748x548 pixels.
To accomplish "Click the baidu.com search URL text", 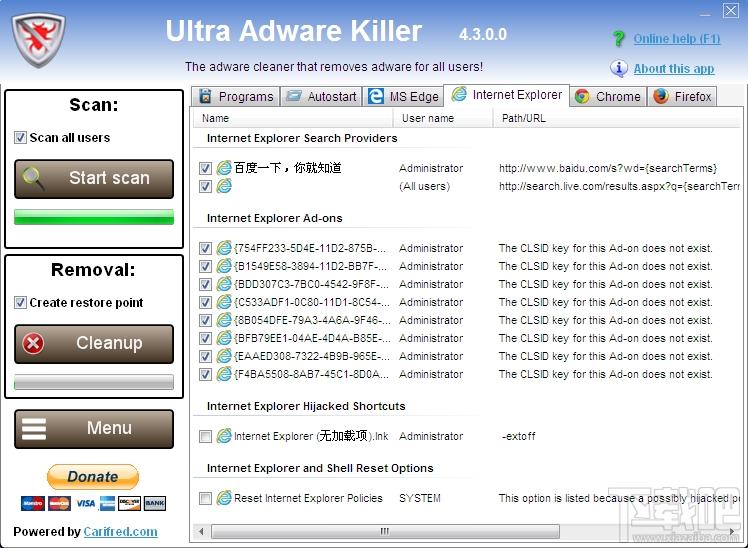I will click(x=608, y=168).
